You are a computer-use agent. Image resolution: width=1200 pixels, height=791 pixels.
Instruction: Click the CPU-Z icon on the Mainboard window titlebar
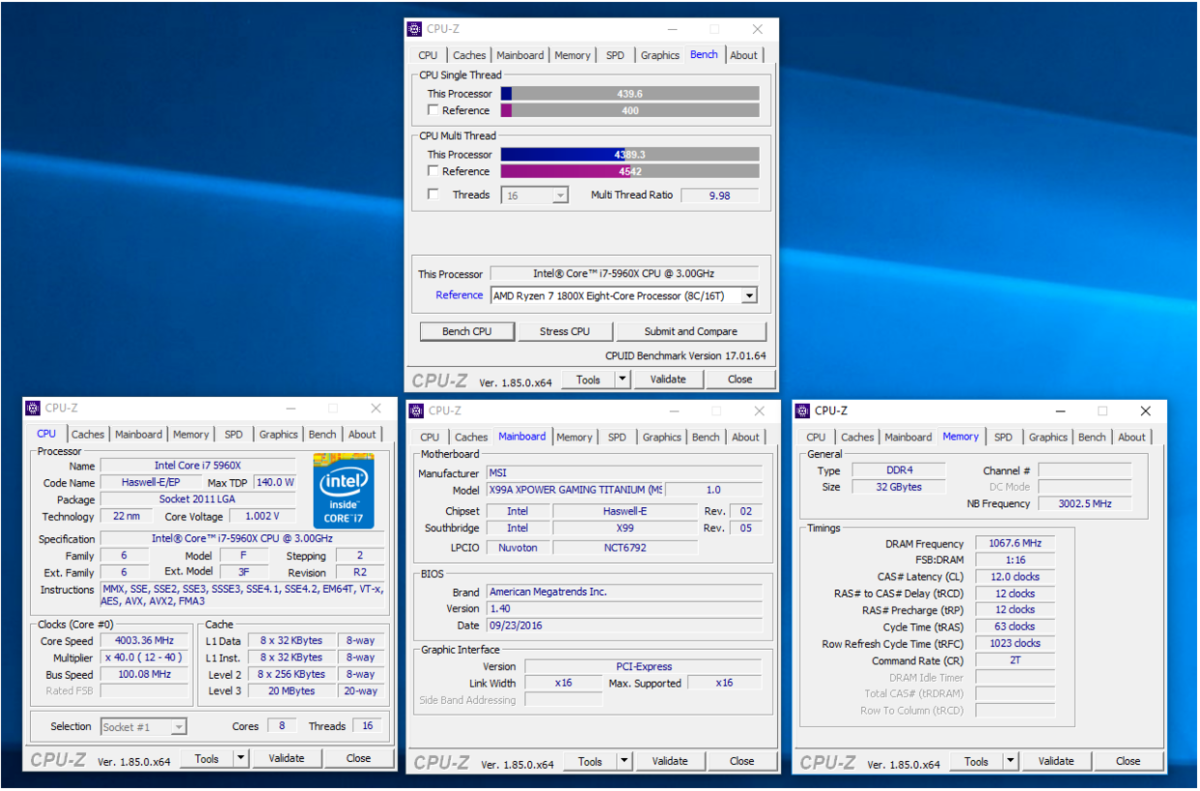[414, 411]
